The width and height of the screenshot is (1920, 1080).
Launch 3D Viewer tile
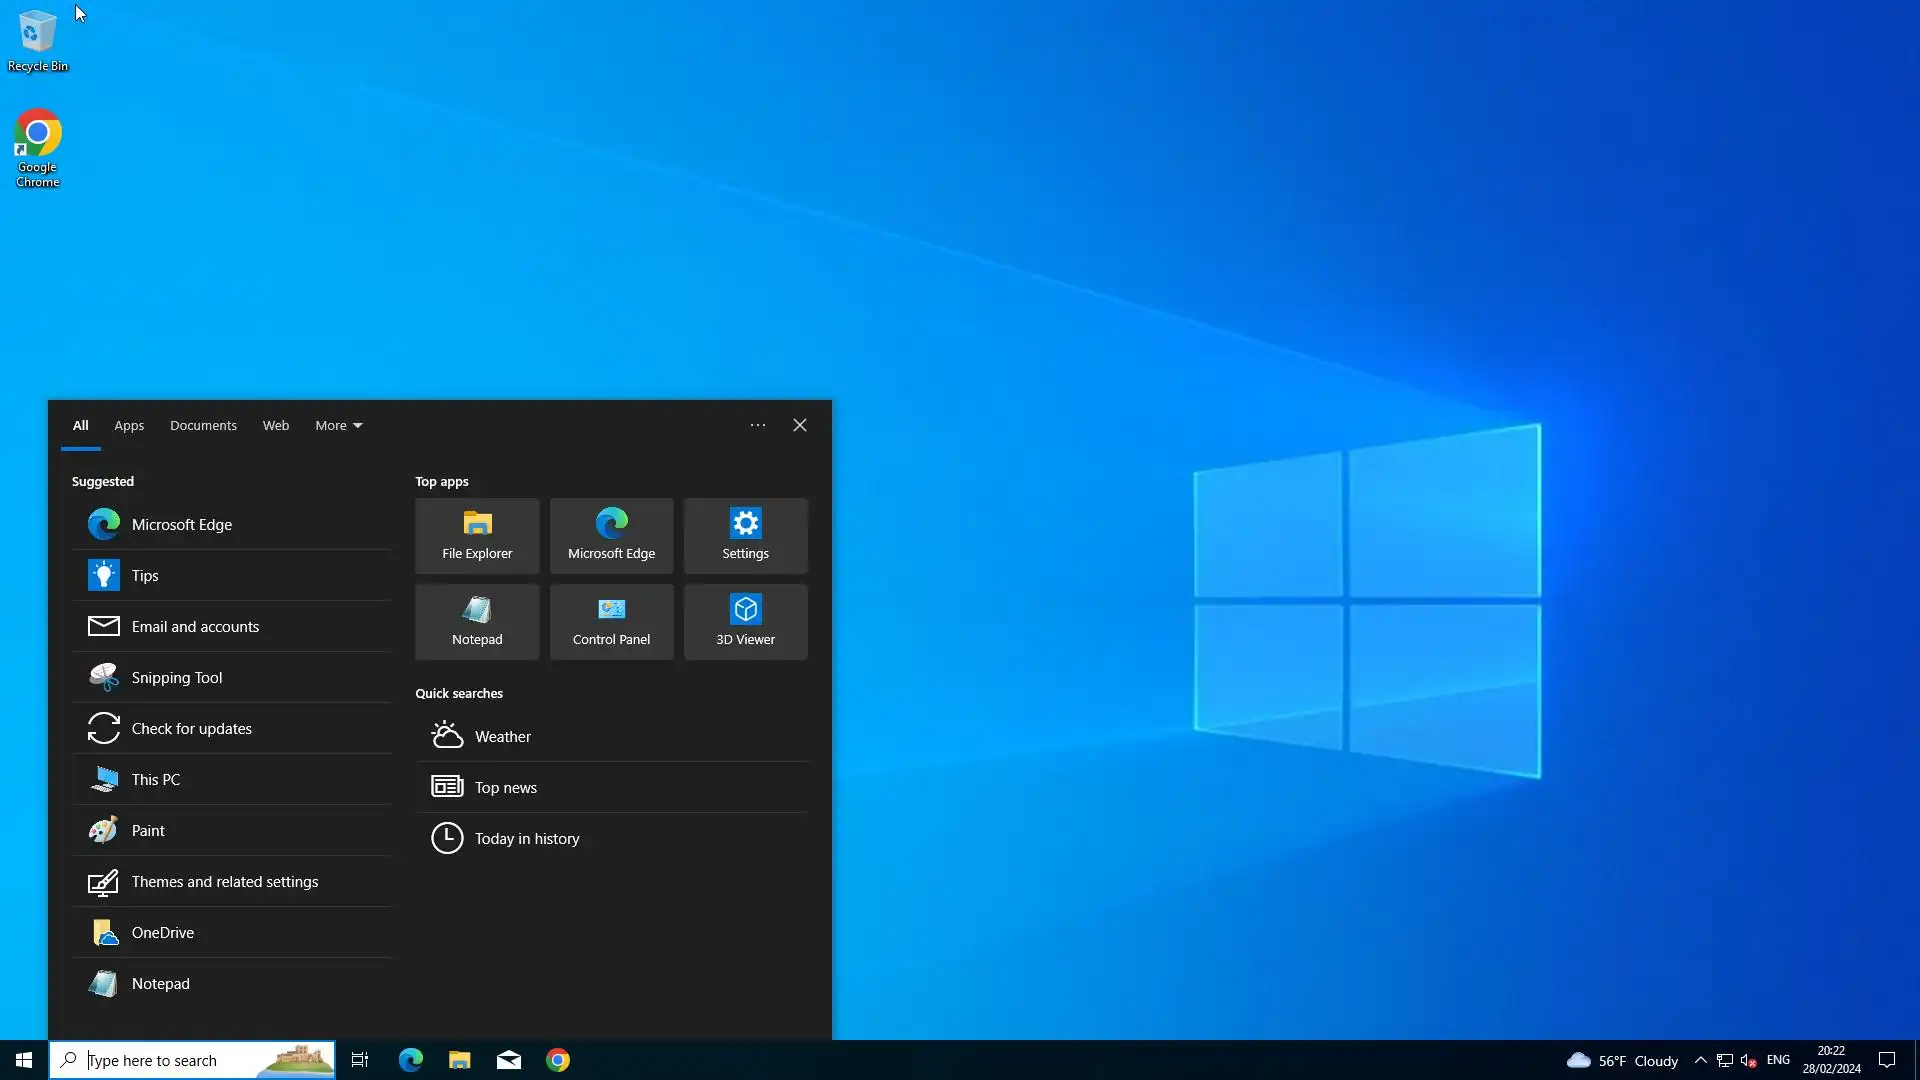(x=745, y=622)
